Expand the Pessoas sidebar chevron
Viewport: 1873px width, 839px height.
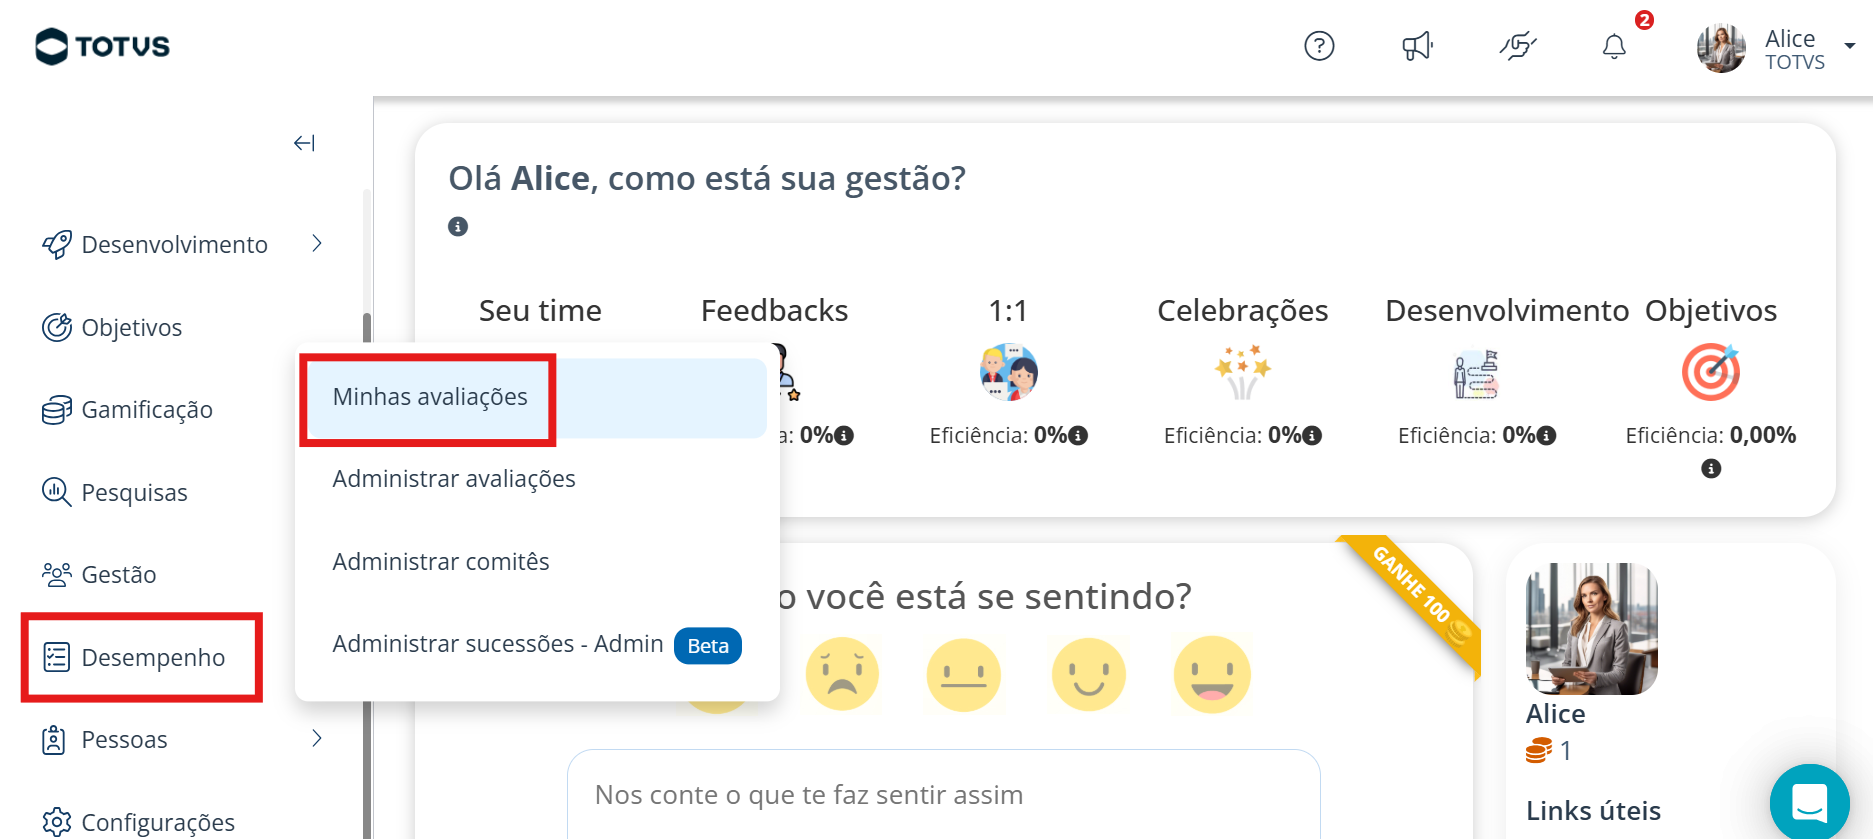click(317, 739)
